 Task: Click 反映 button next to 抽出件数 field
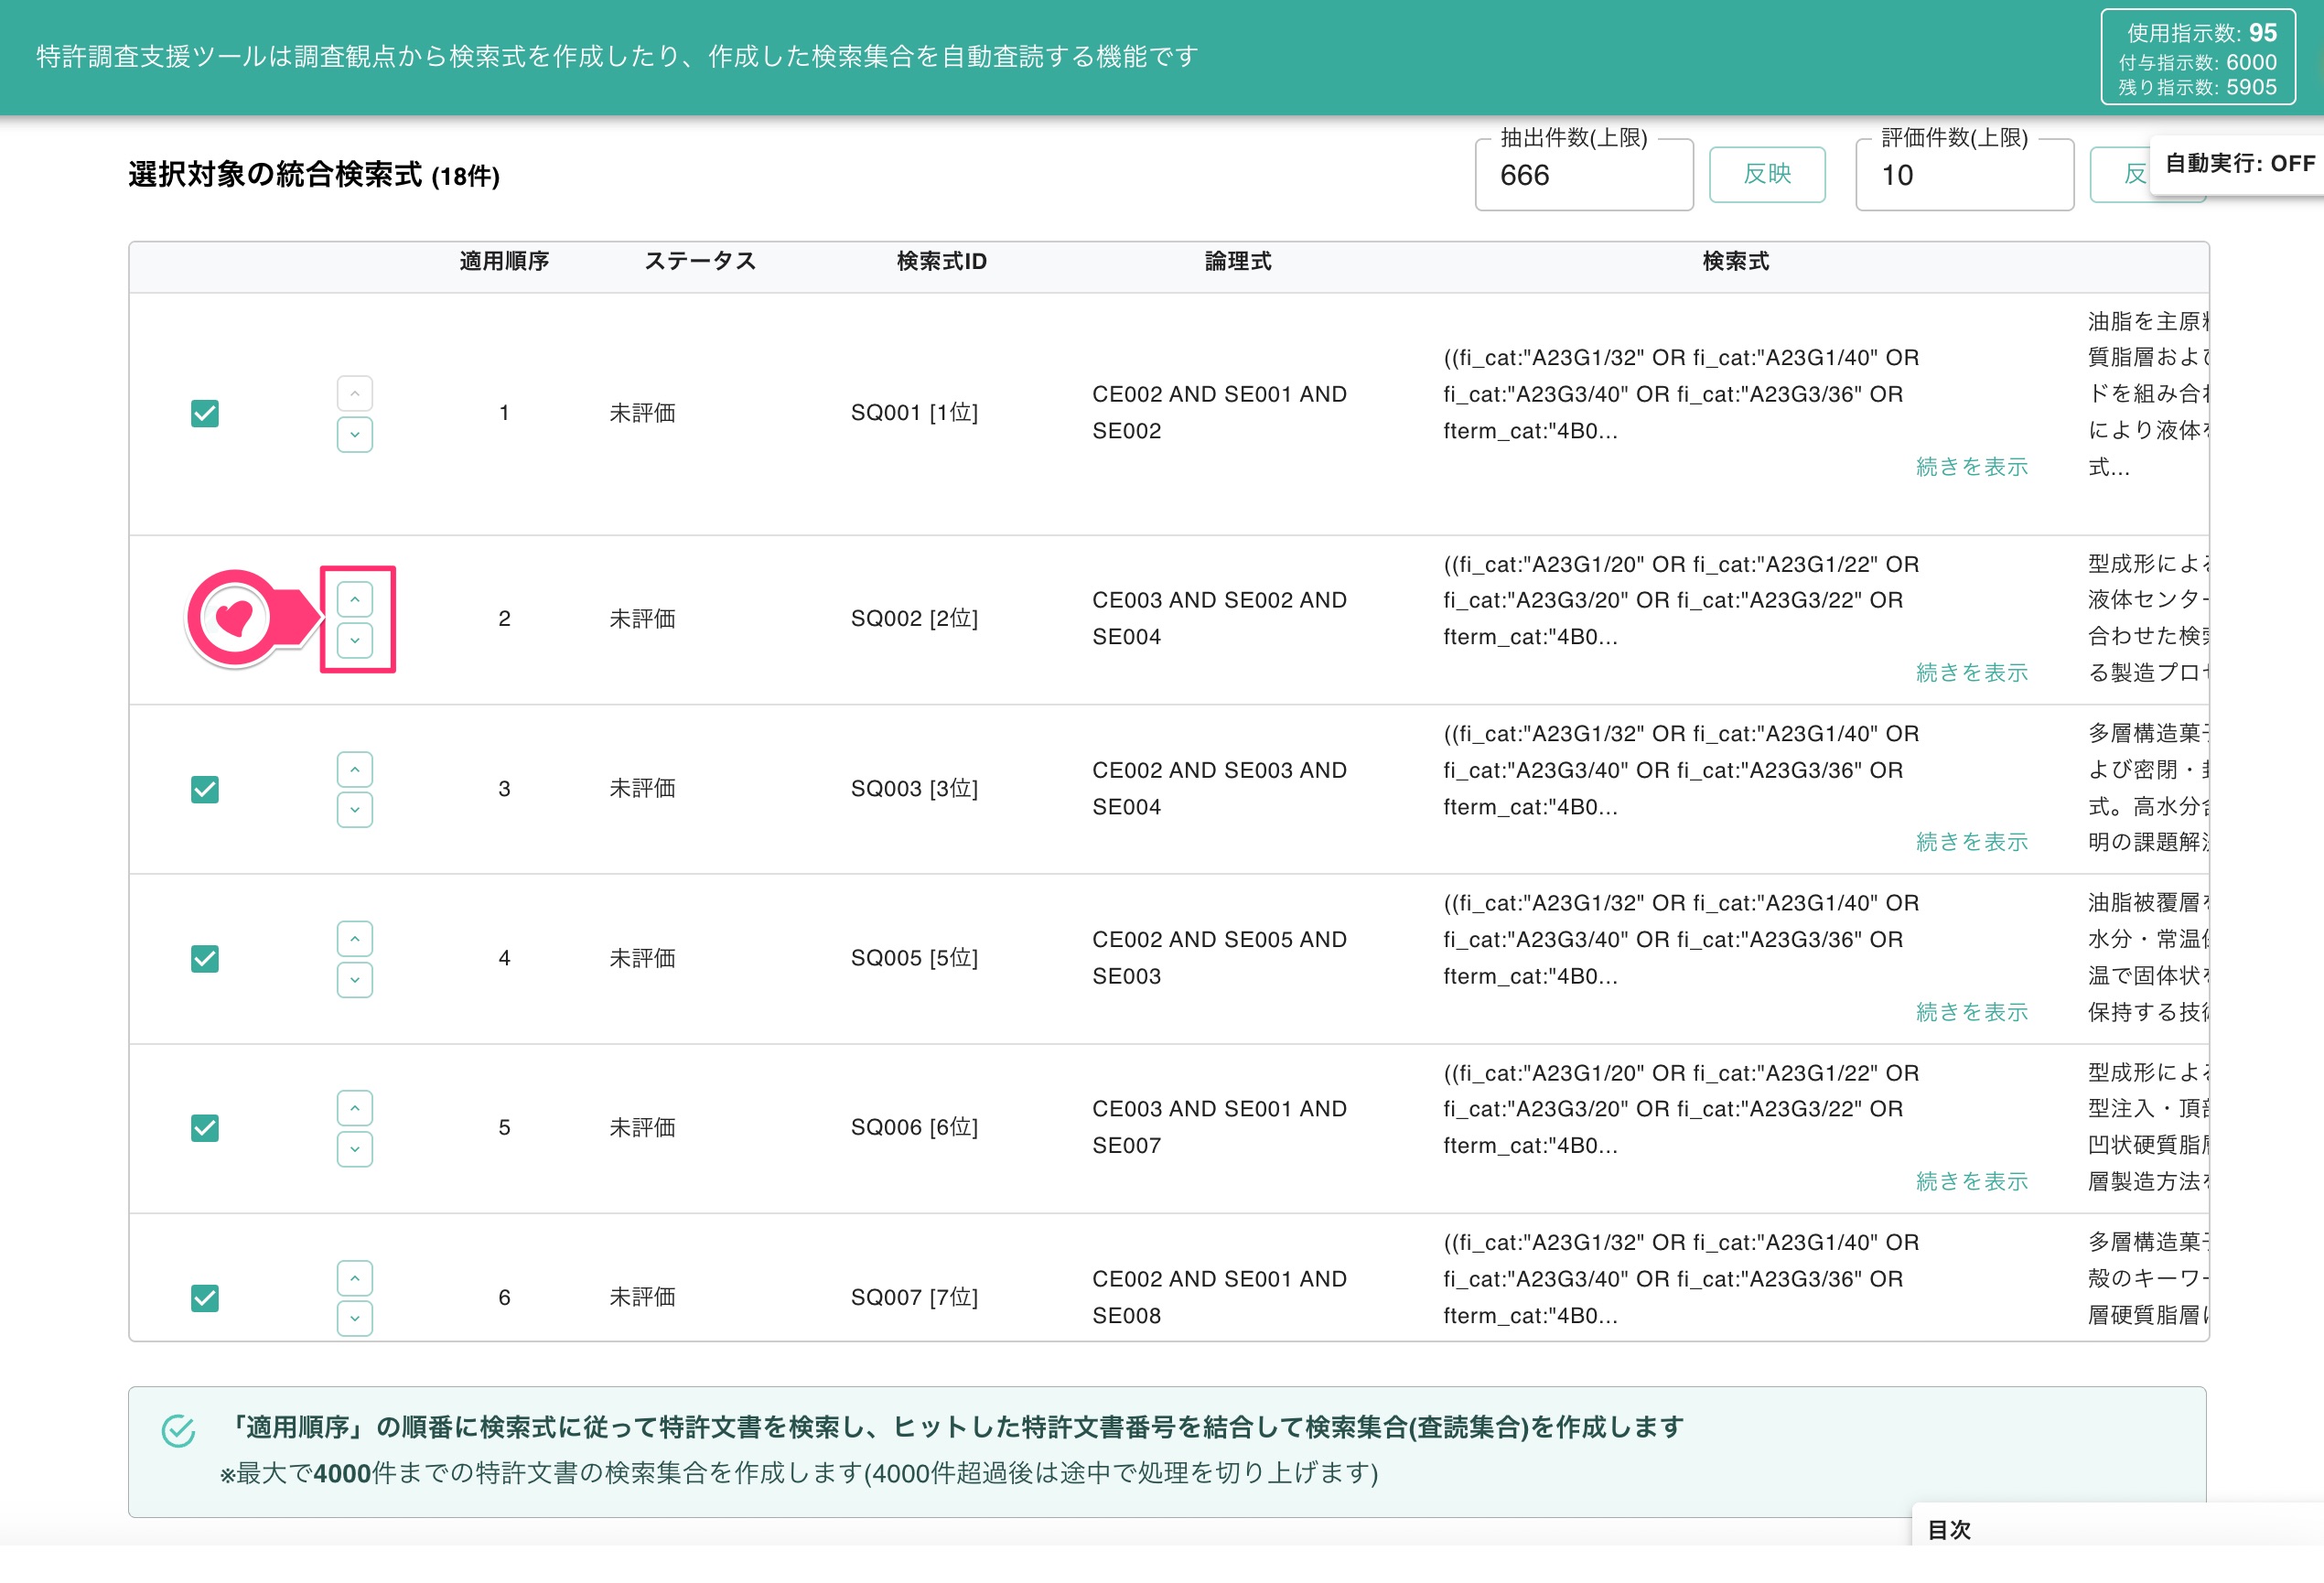pos(1767,174)
